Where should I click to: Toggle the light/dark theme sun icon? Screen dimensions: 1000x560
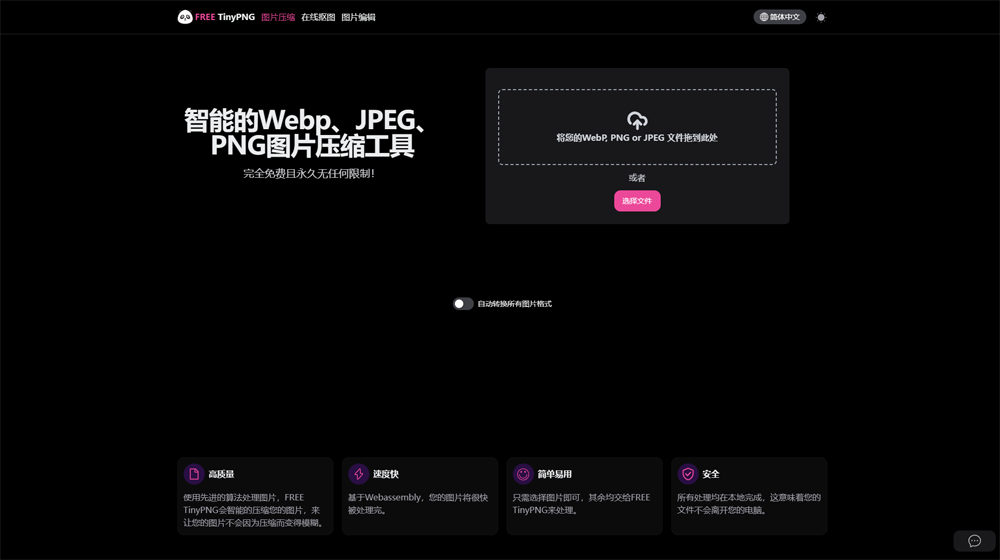[x=821, y=17]
